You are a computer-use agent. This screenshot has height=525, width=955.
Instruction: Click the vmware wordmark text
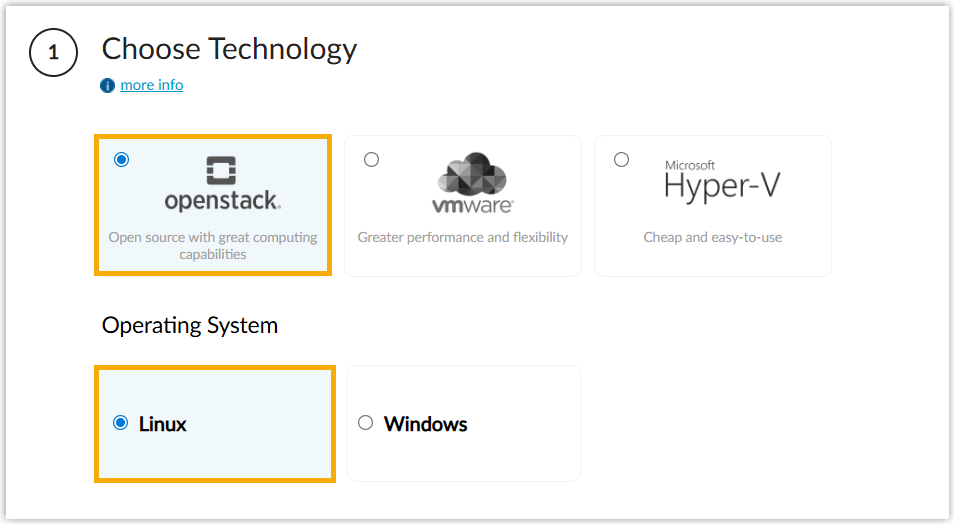click(x=473, y=206)
